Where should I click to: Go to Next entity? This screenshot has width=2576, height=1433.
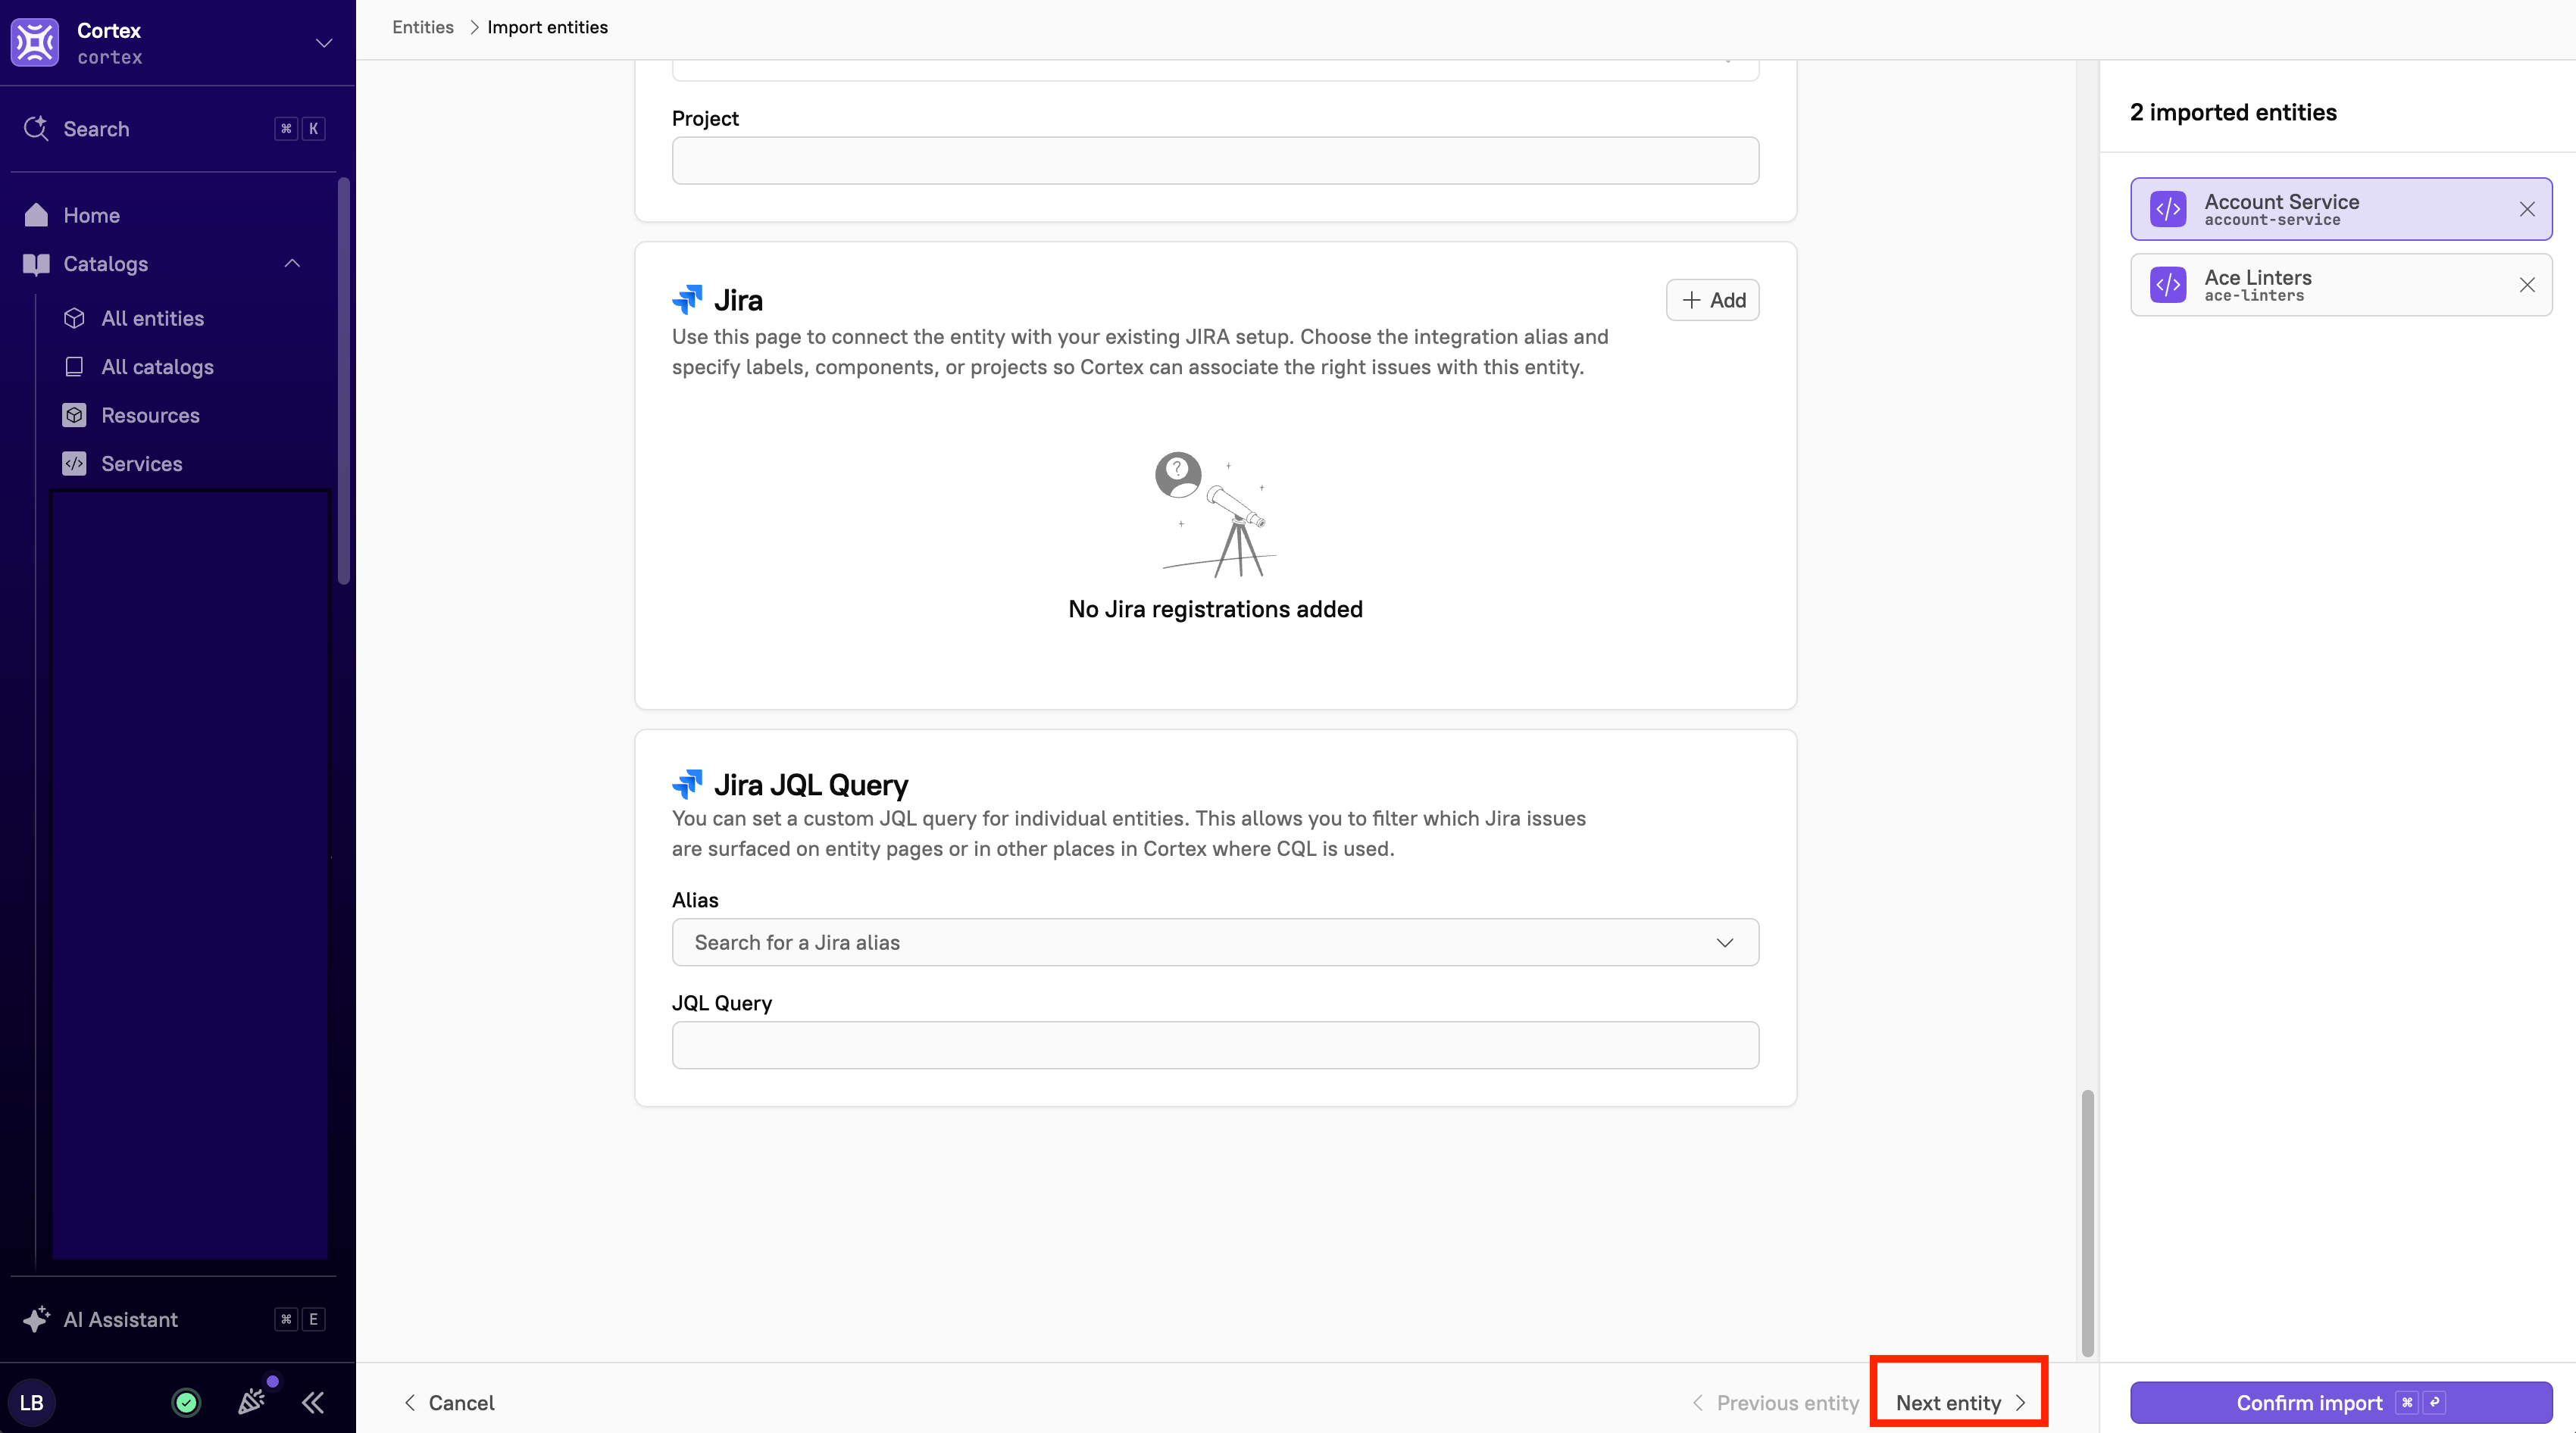click(x=1960, y=1403)
